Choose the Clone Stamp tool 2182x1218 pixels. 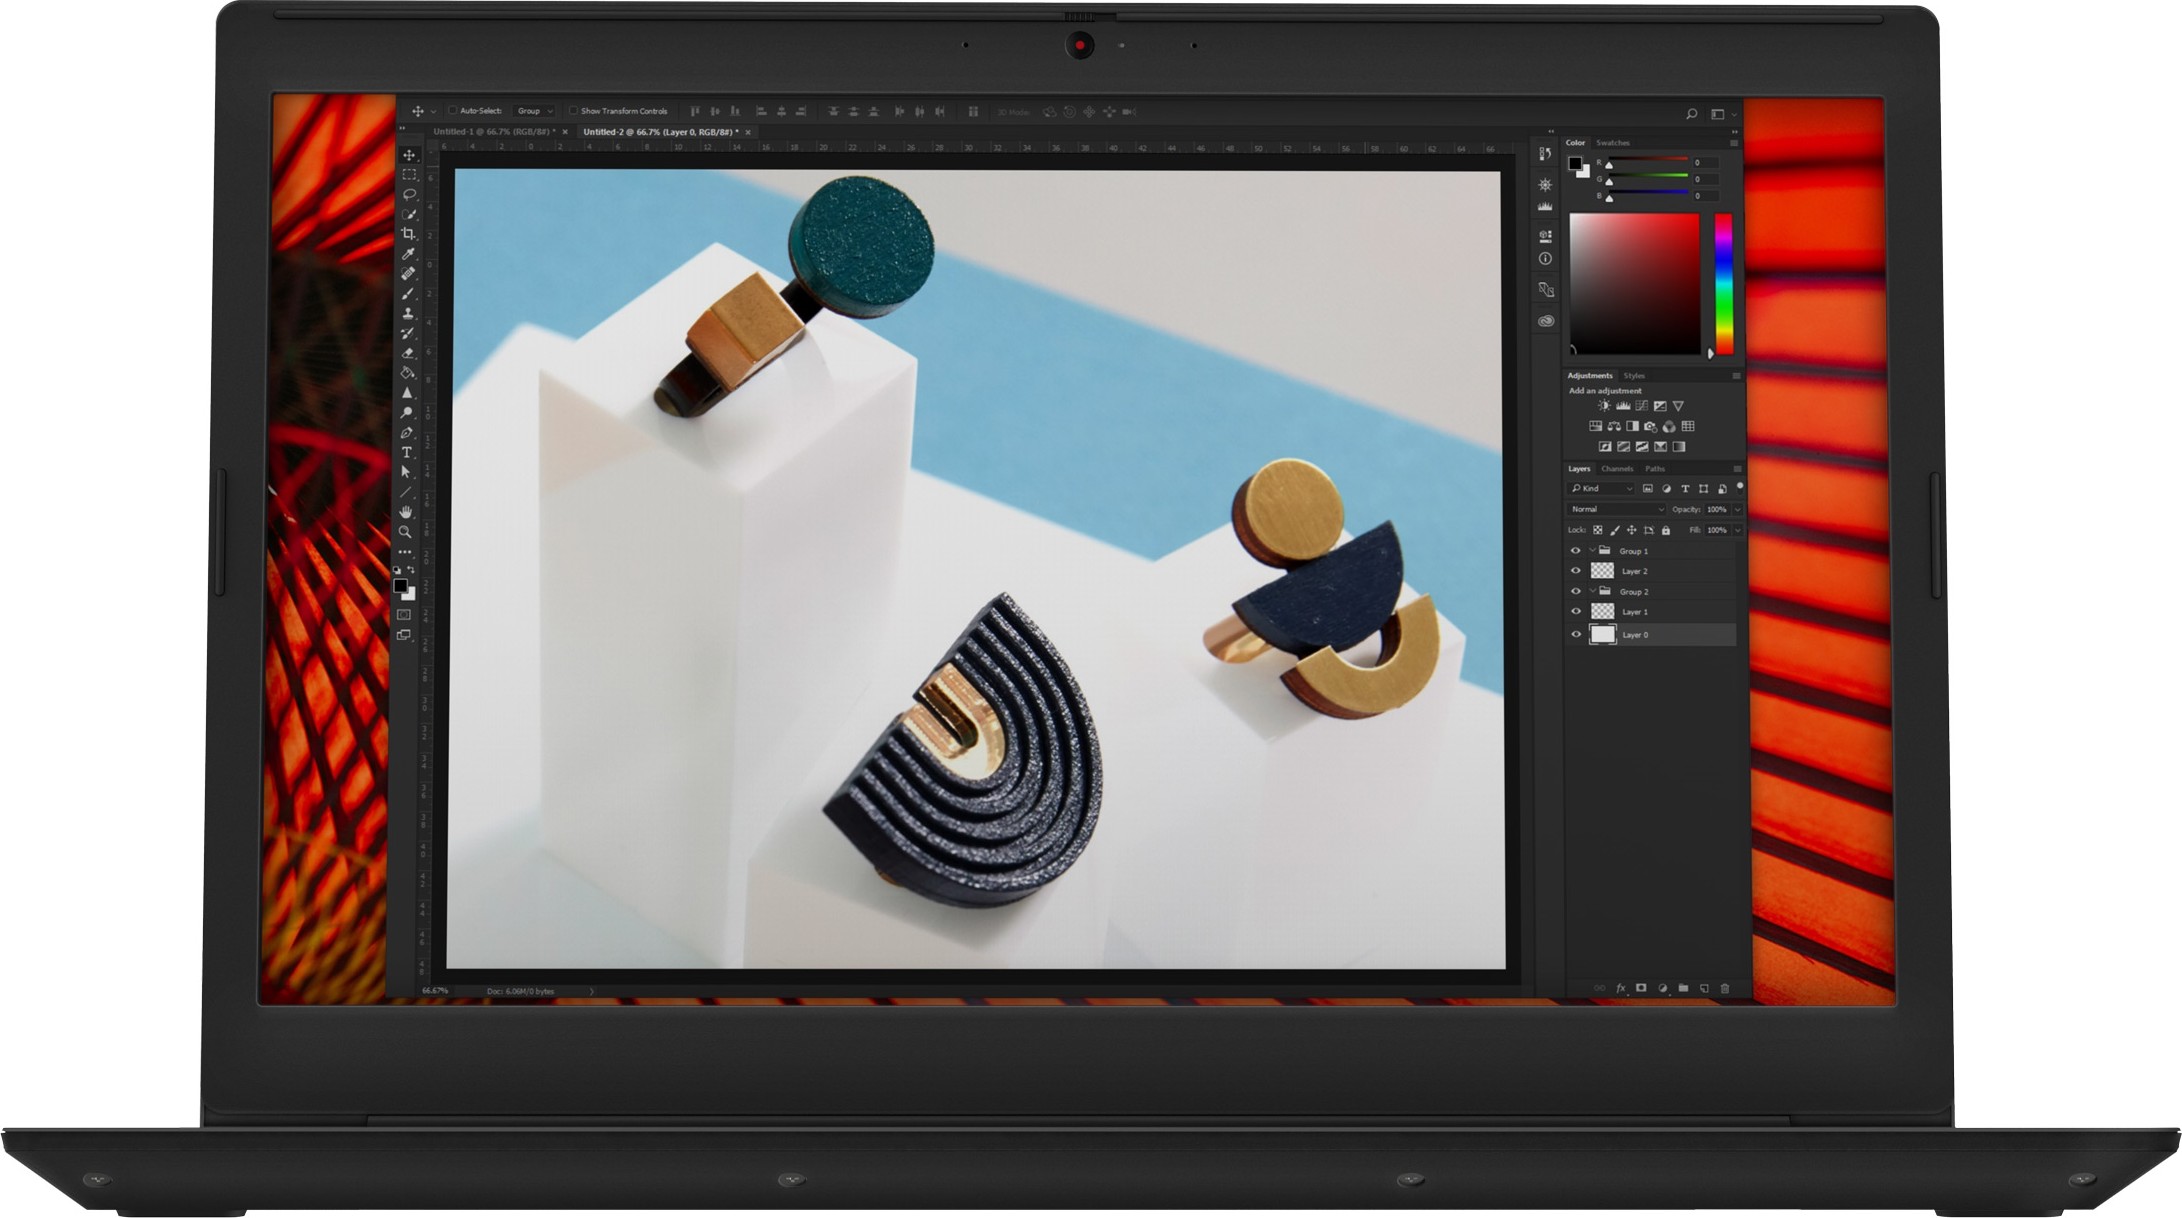click(x=408, y=313)
